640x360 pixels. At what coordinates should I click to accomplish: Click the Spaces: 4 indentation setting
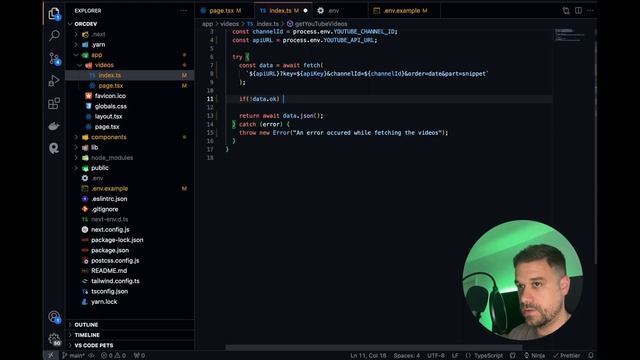click(407, 356)
